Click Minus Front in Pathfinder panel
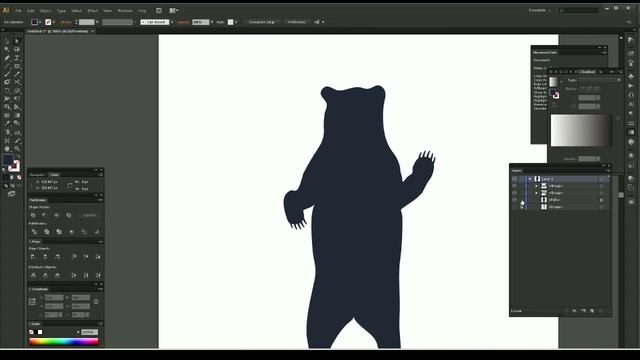Image resolution: width=640 pixels, height=360 pixels. pyautogui.click(x=45, y=215)
